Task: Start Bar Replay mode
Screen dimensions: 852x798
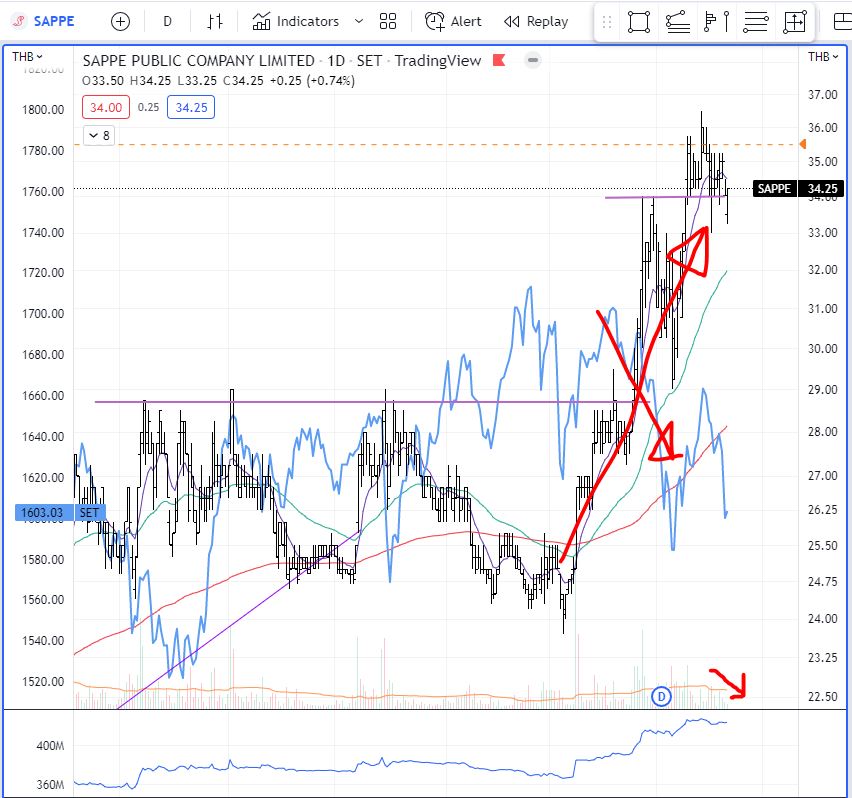Action: click(x=536, y=21)
